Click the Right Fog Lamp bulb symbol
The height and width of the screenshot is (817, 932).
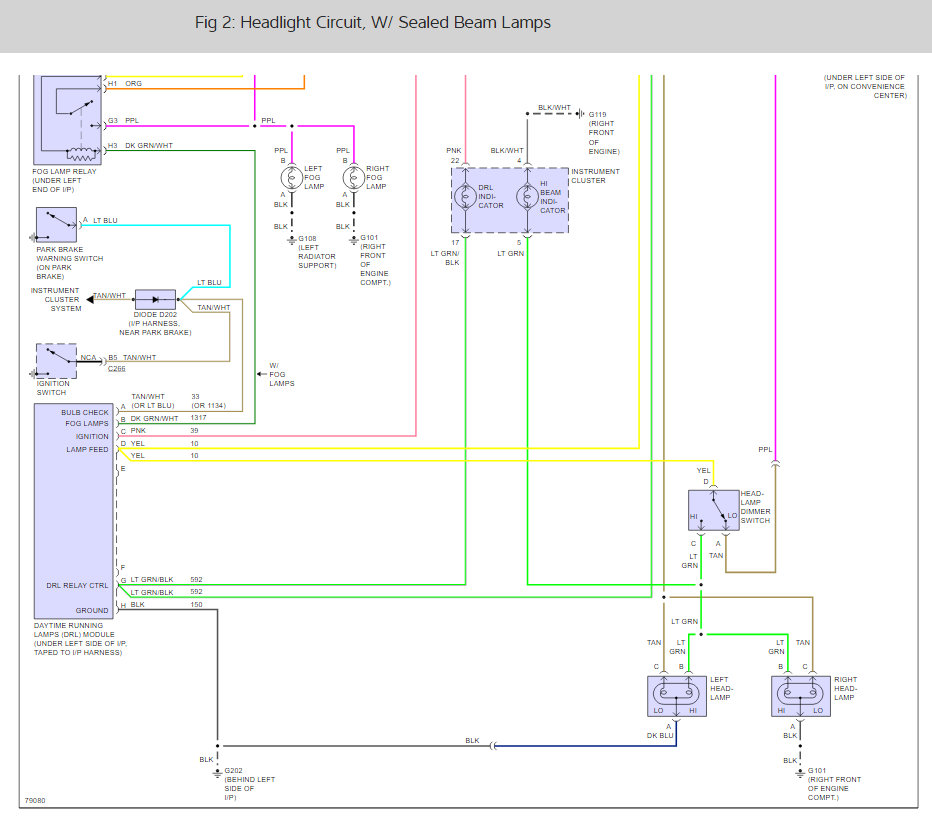tap(354, 178)
